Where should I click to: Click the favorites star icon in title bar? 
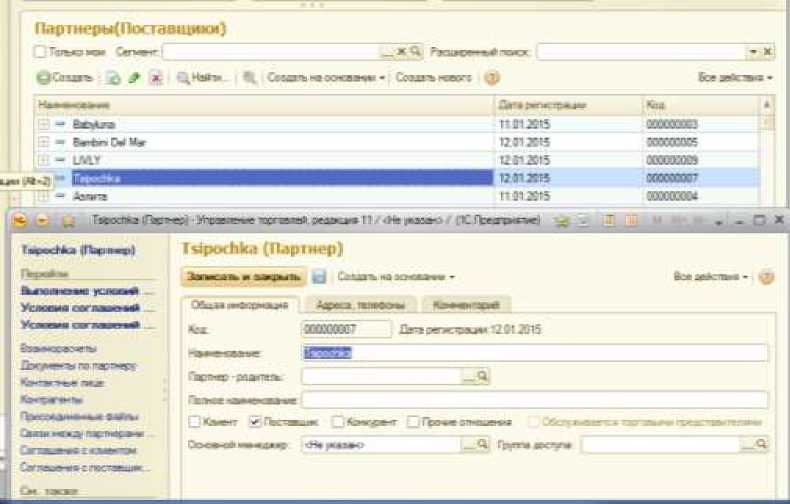(x=68, y=221)
